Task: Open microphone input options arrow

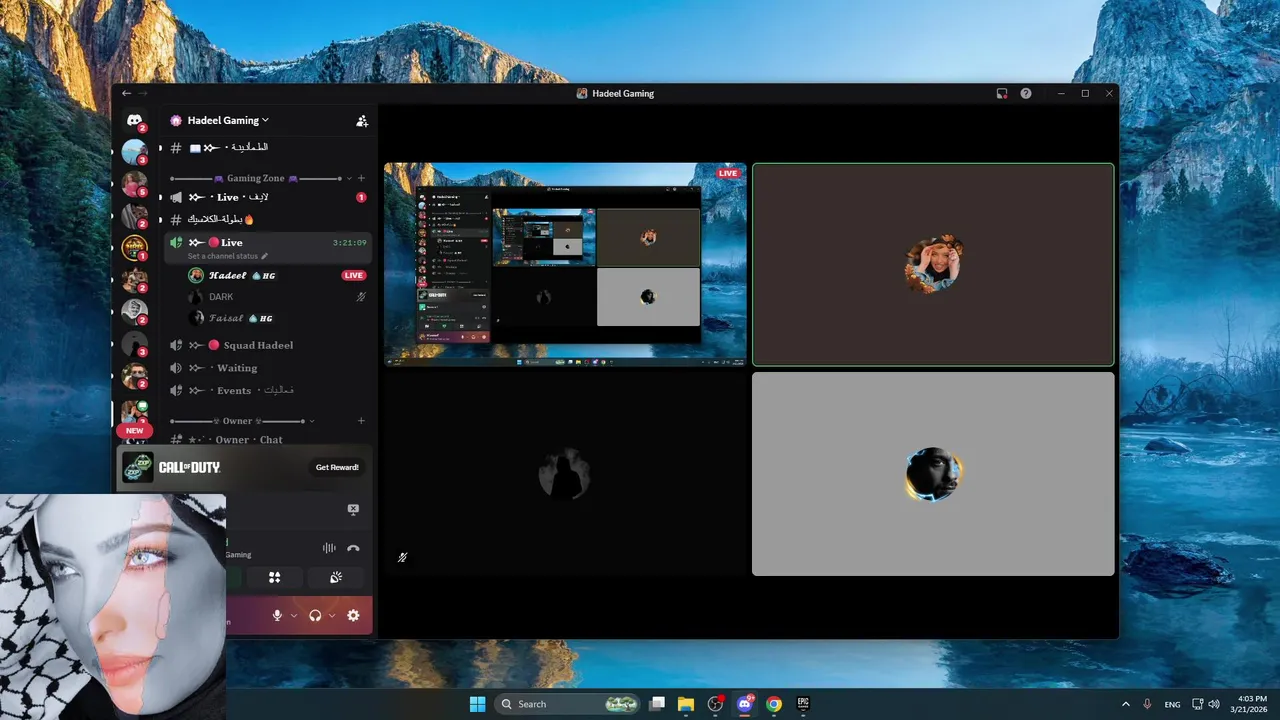Action: (294, 616)
